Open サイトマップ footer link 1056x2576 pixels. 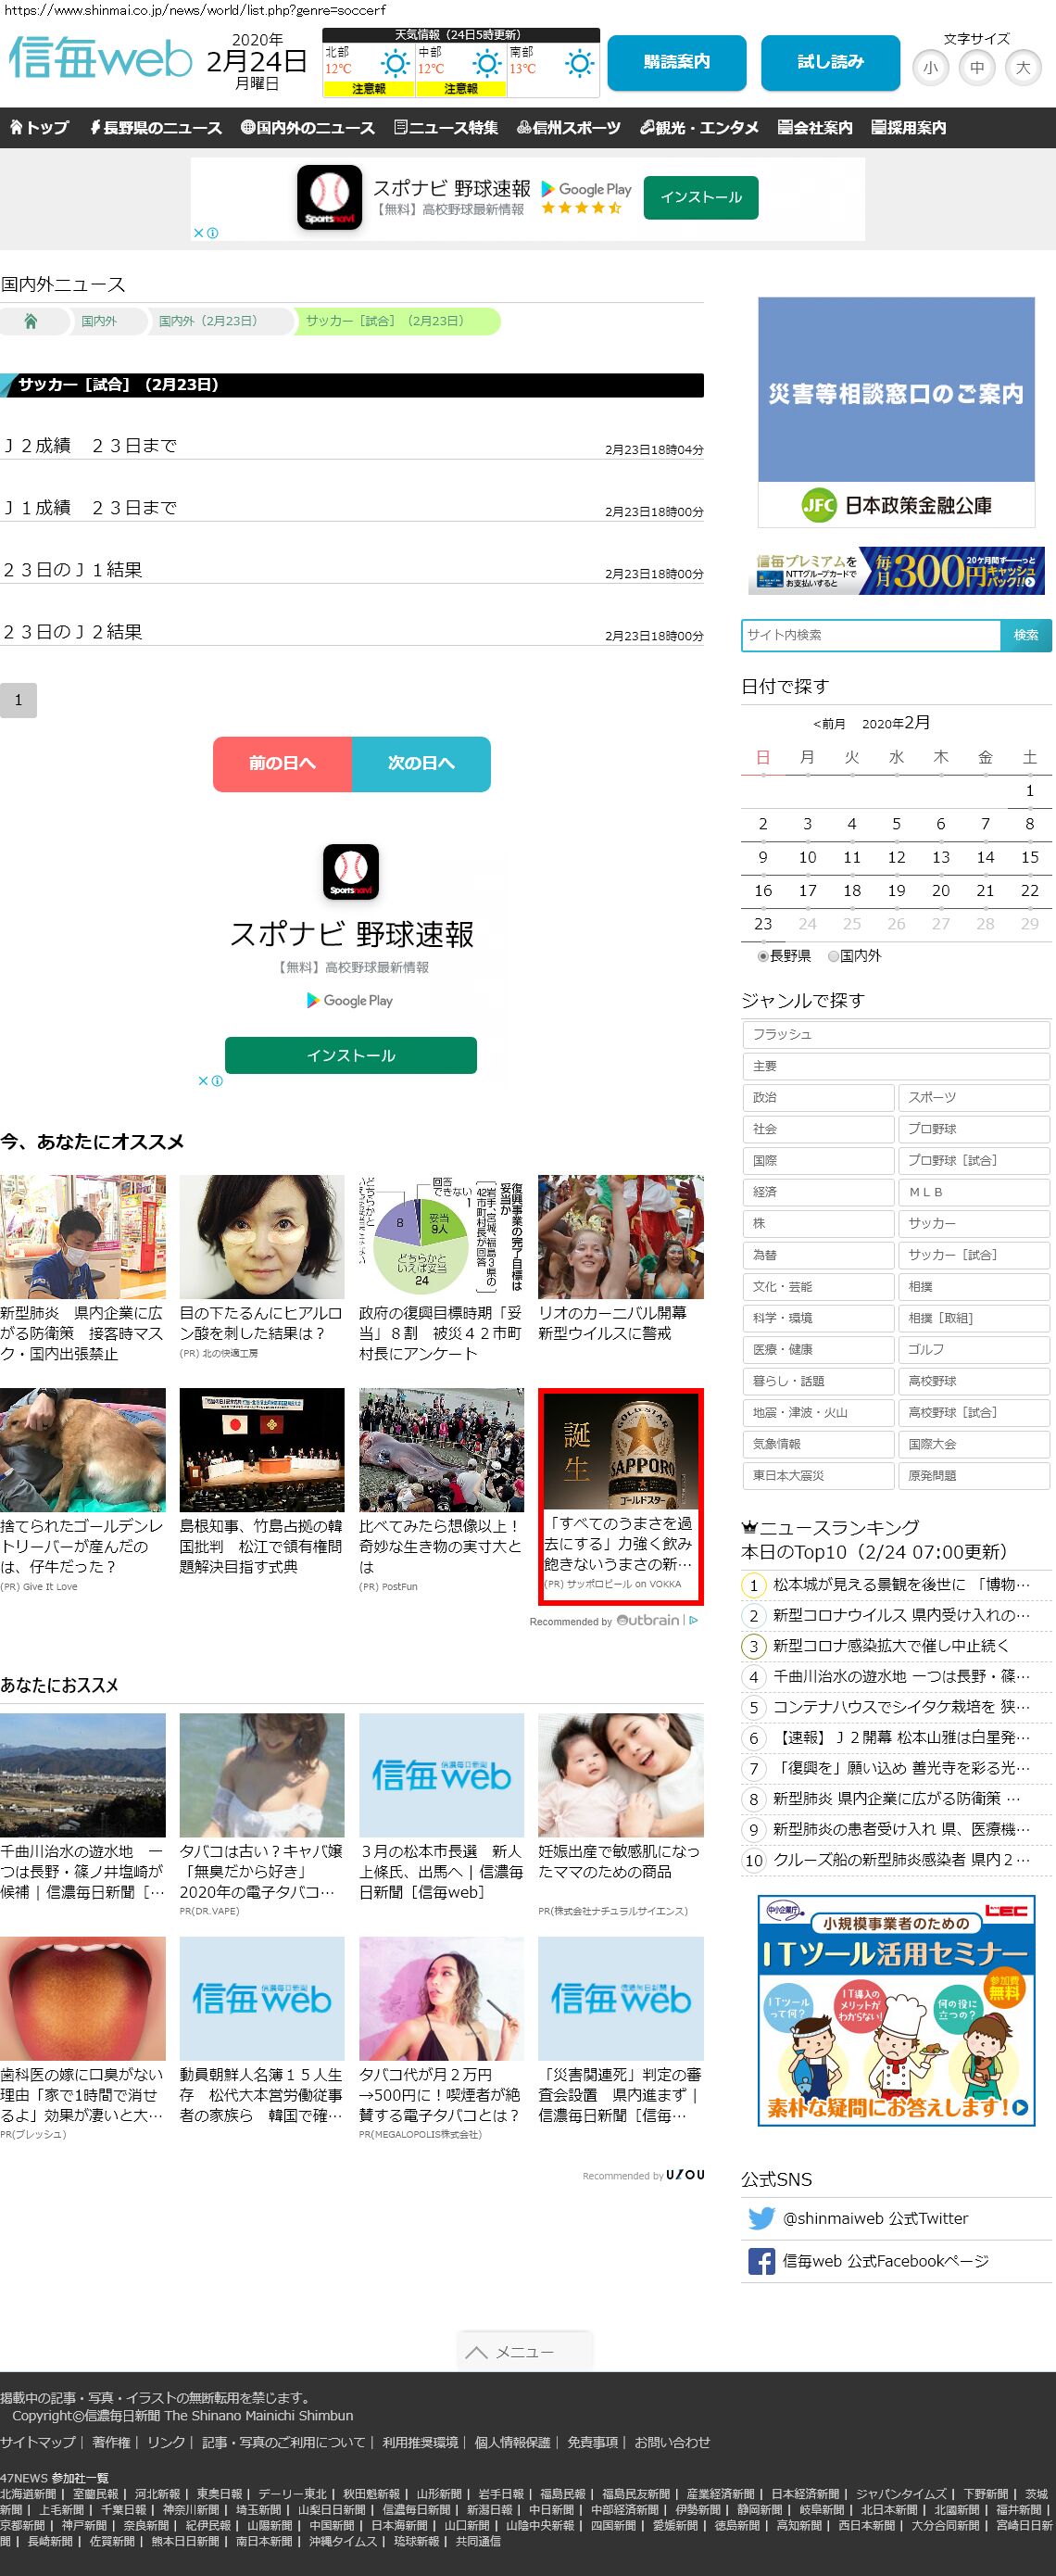click(x=37, y=2442)
